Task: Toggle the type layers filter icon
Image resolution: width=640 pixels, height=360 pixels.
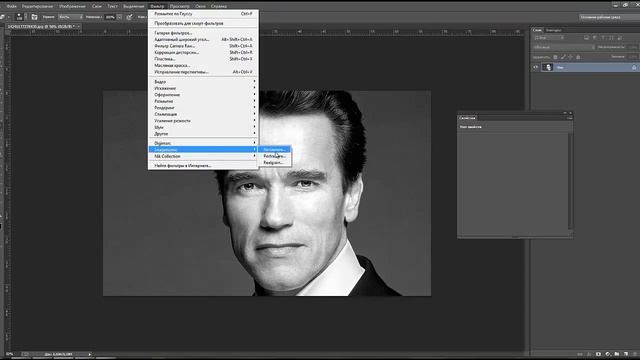Action: (603, 38)
